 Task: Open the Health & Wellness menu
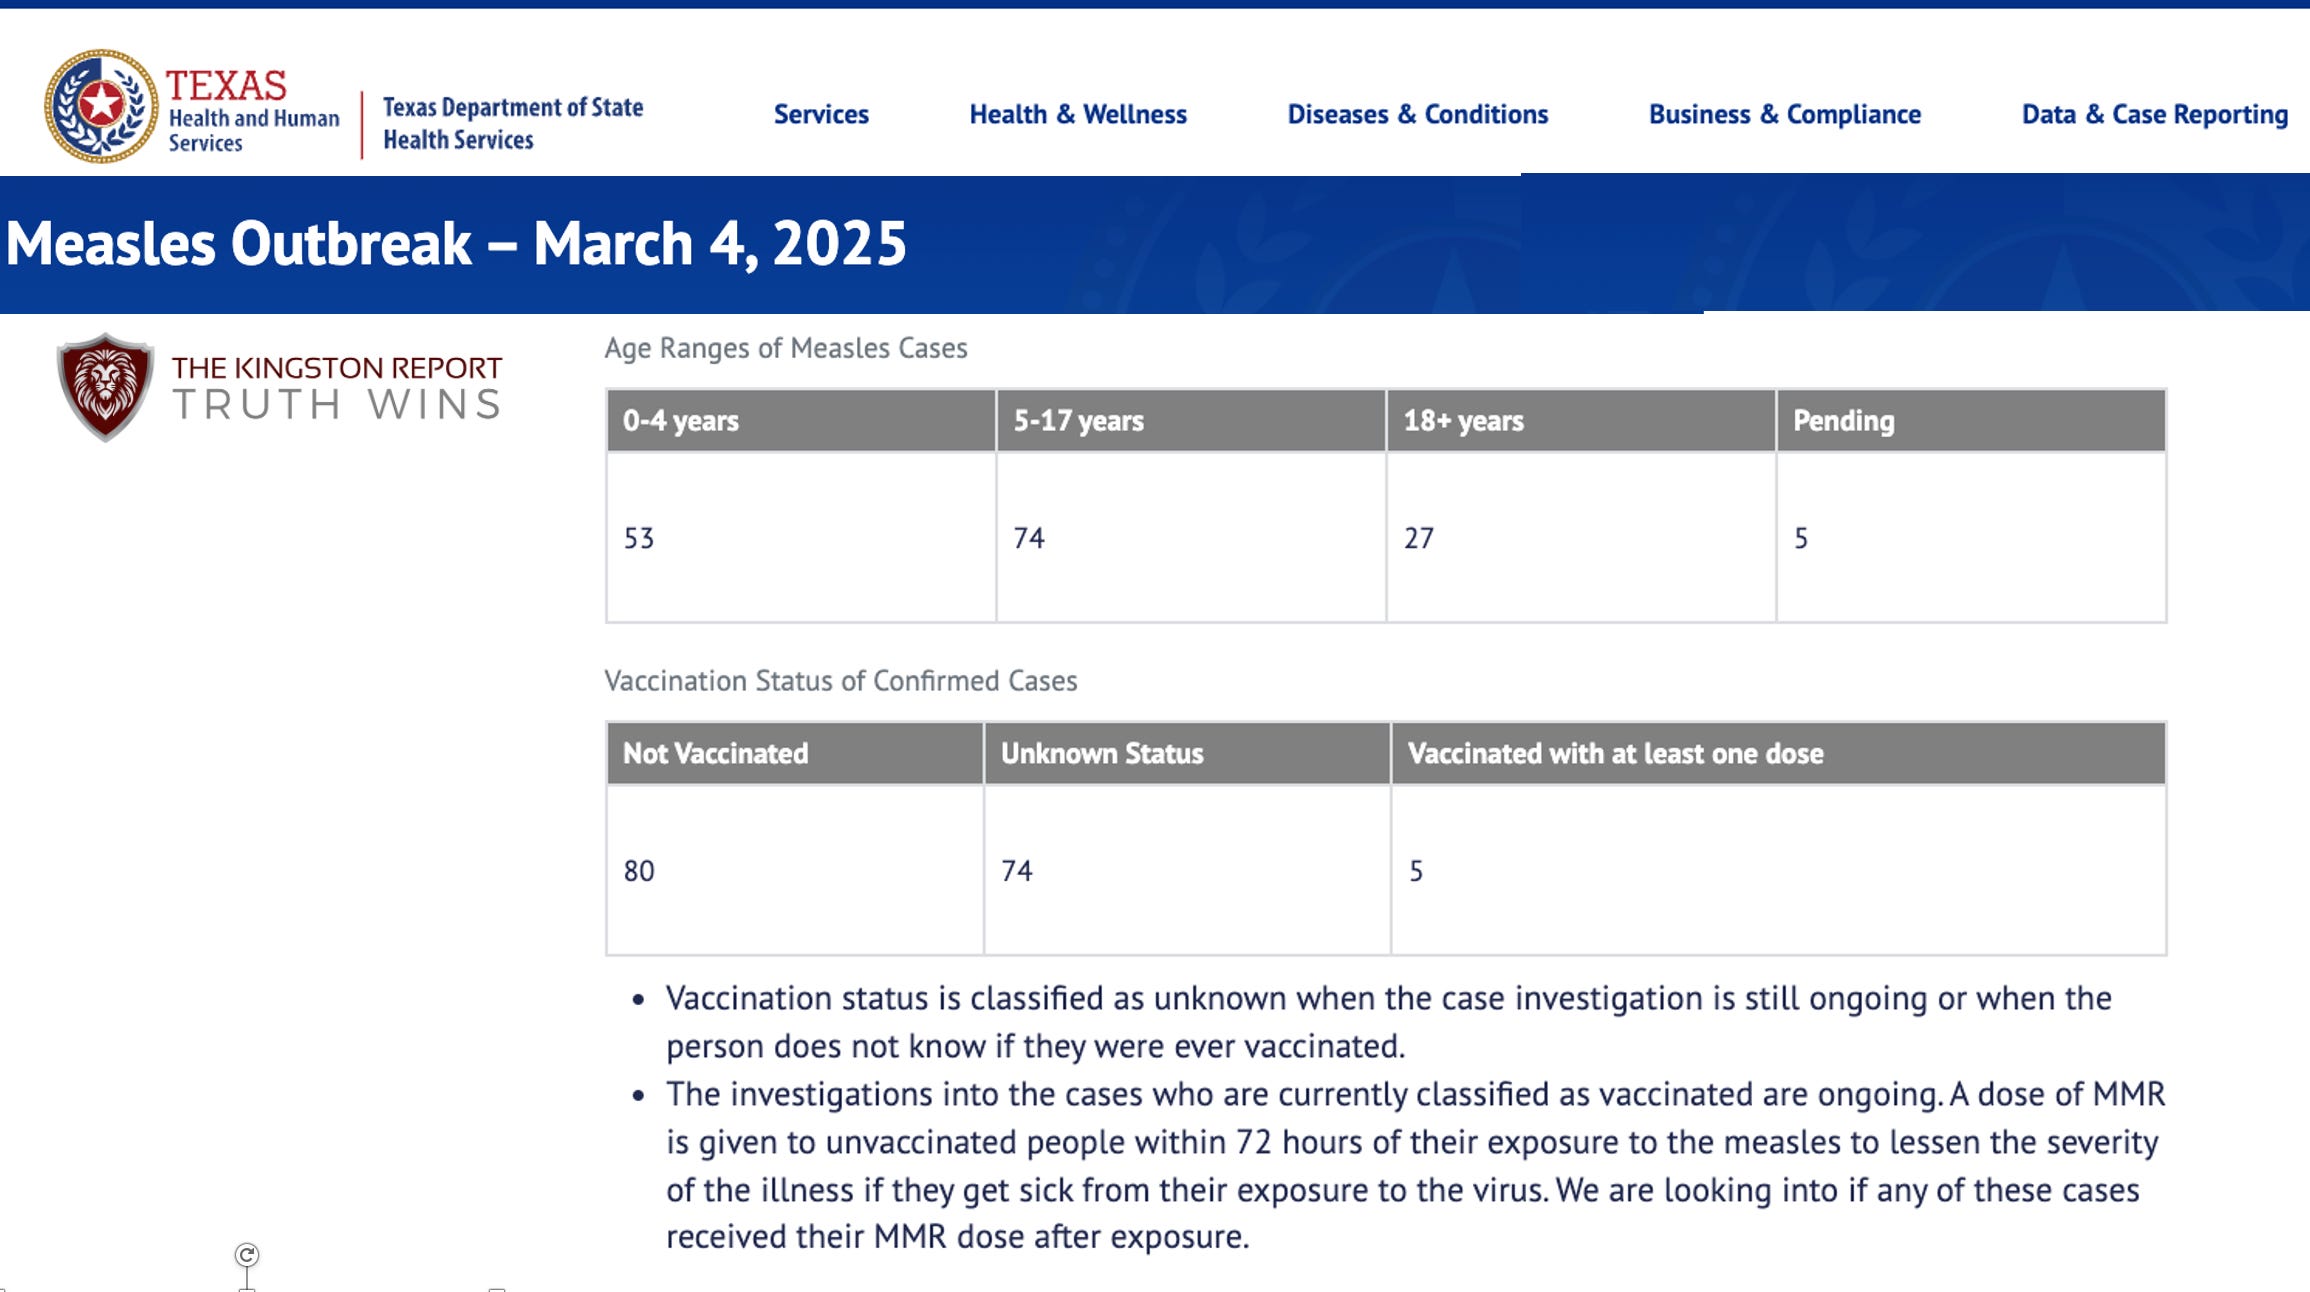click(1078, 115)
